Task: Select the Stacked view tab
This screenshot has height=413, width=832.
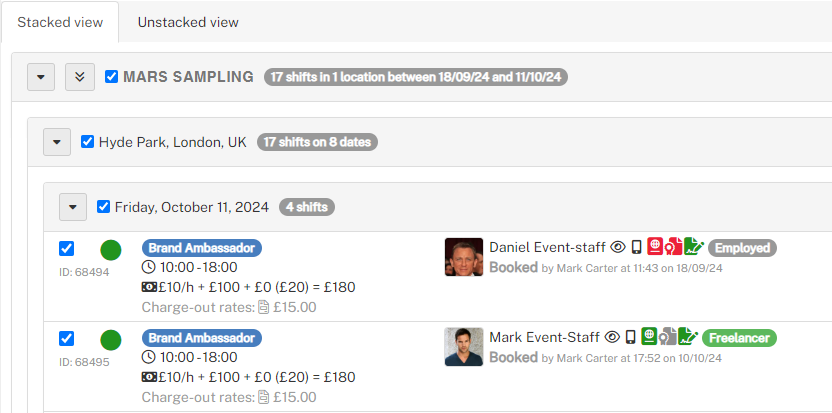Action: (59, 22)
